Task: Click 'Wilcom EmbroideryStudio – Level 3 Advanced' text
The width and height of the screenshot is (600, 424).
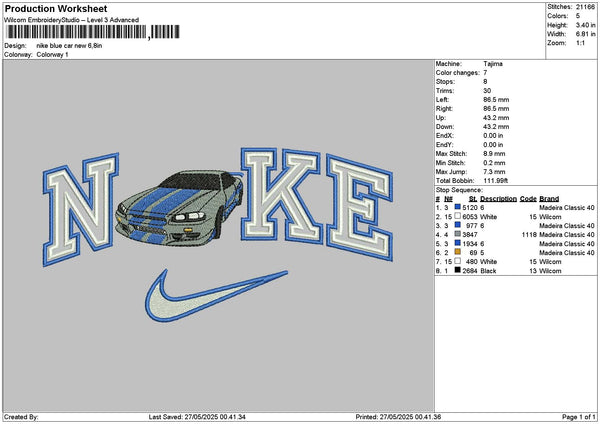Action: tap(72, 20)
